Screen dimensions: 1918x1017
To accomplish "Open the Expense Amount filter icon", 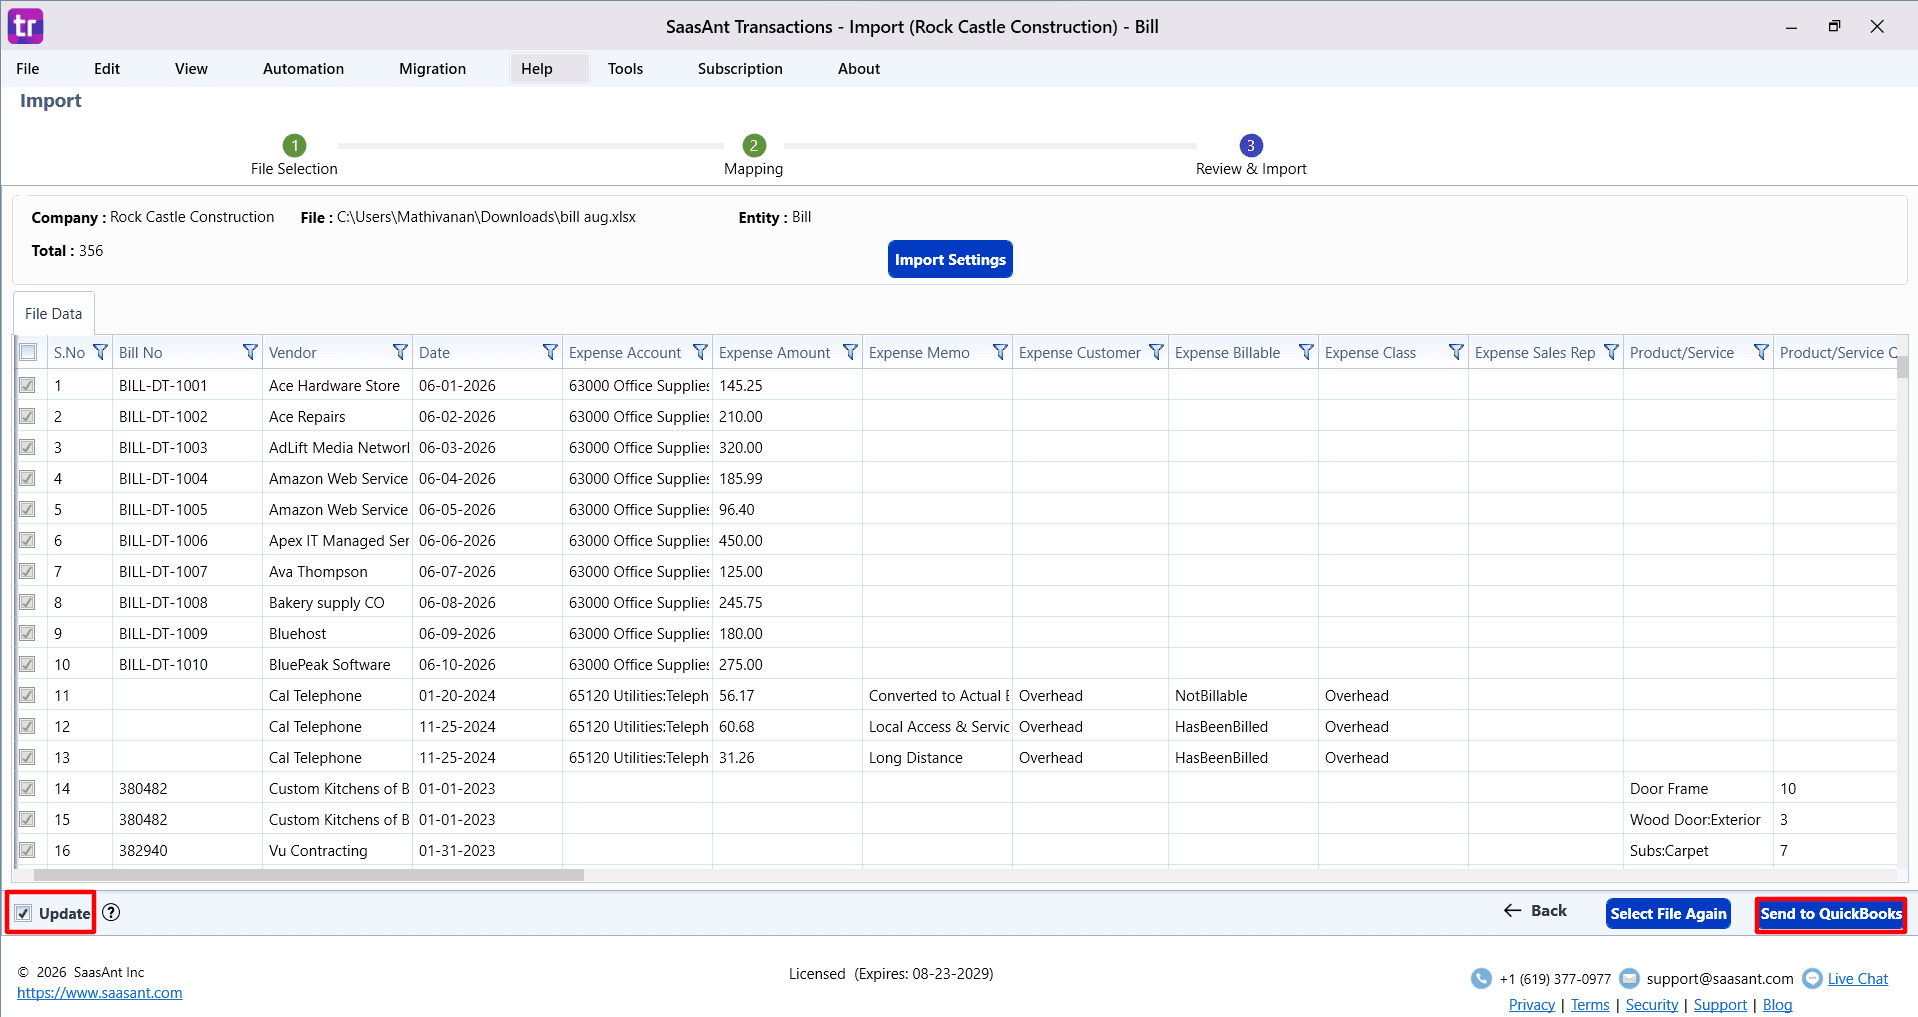I will [850, 352].
